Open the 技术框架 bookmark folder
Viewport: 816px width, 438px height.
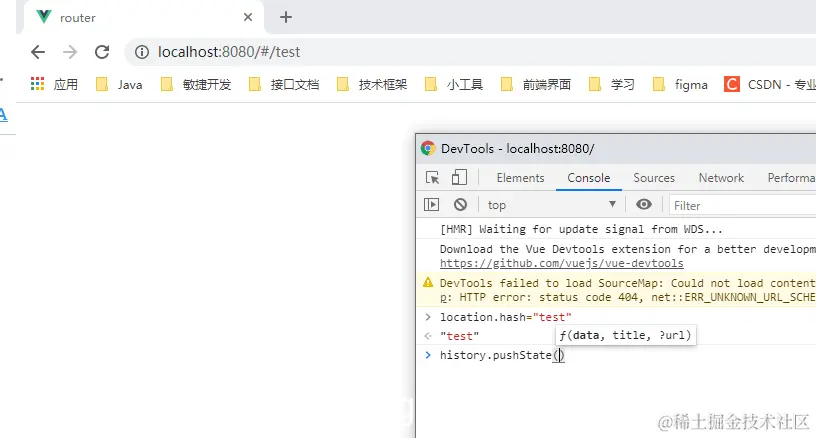coord(372,84)
